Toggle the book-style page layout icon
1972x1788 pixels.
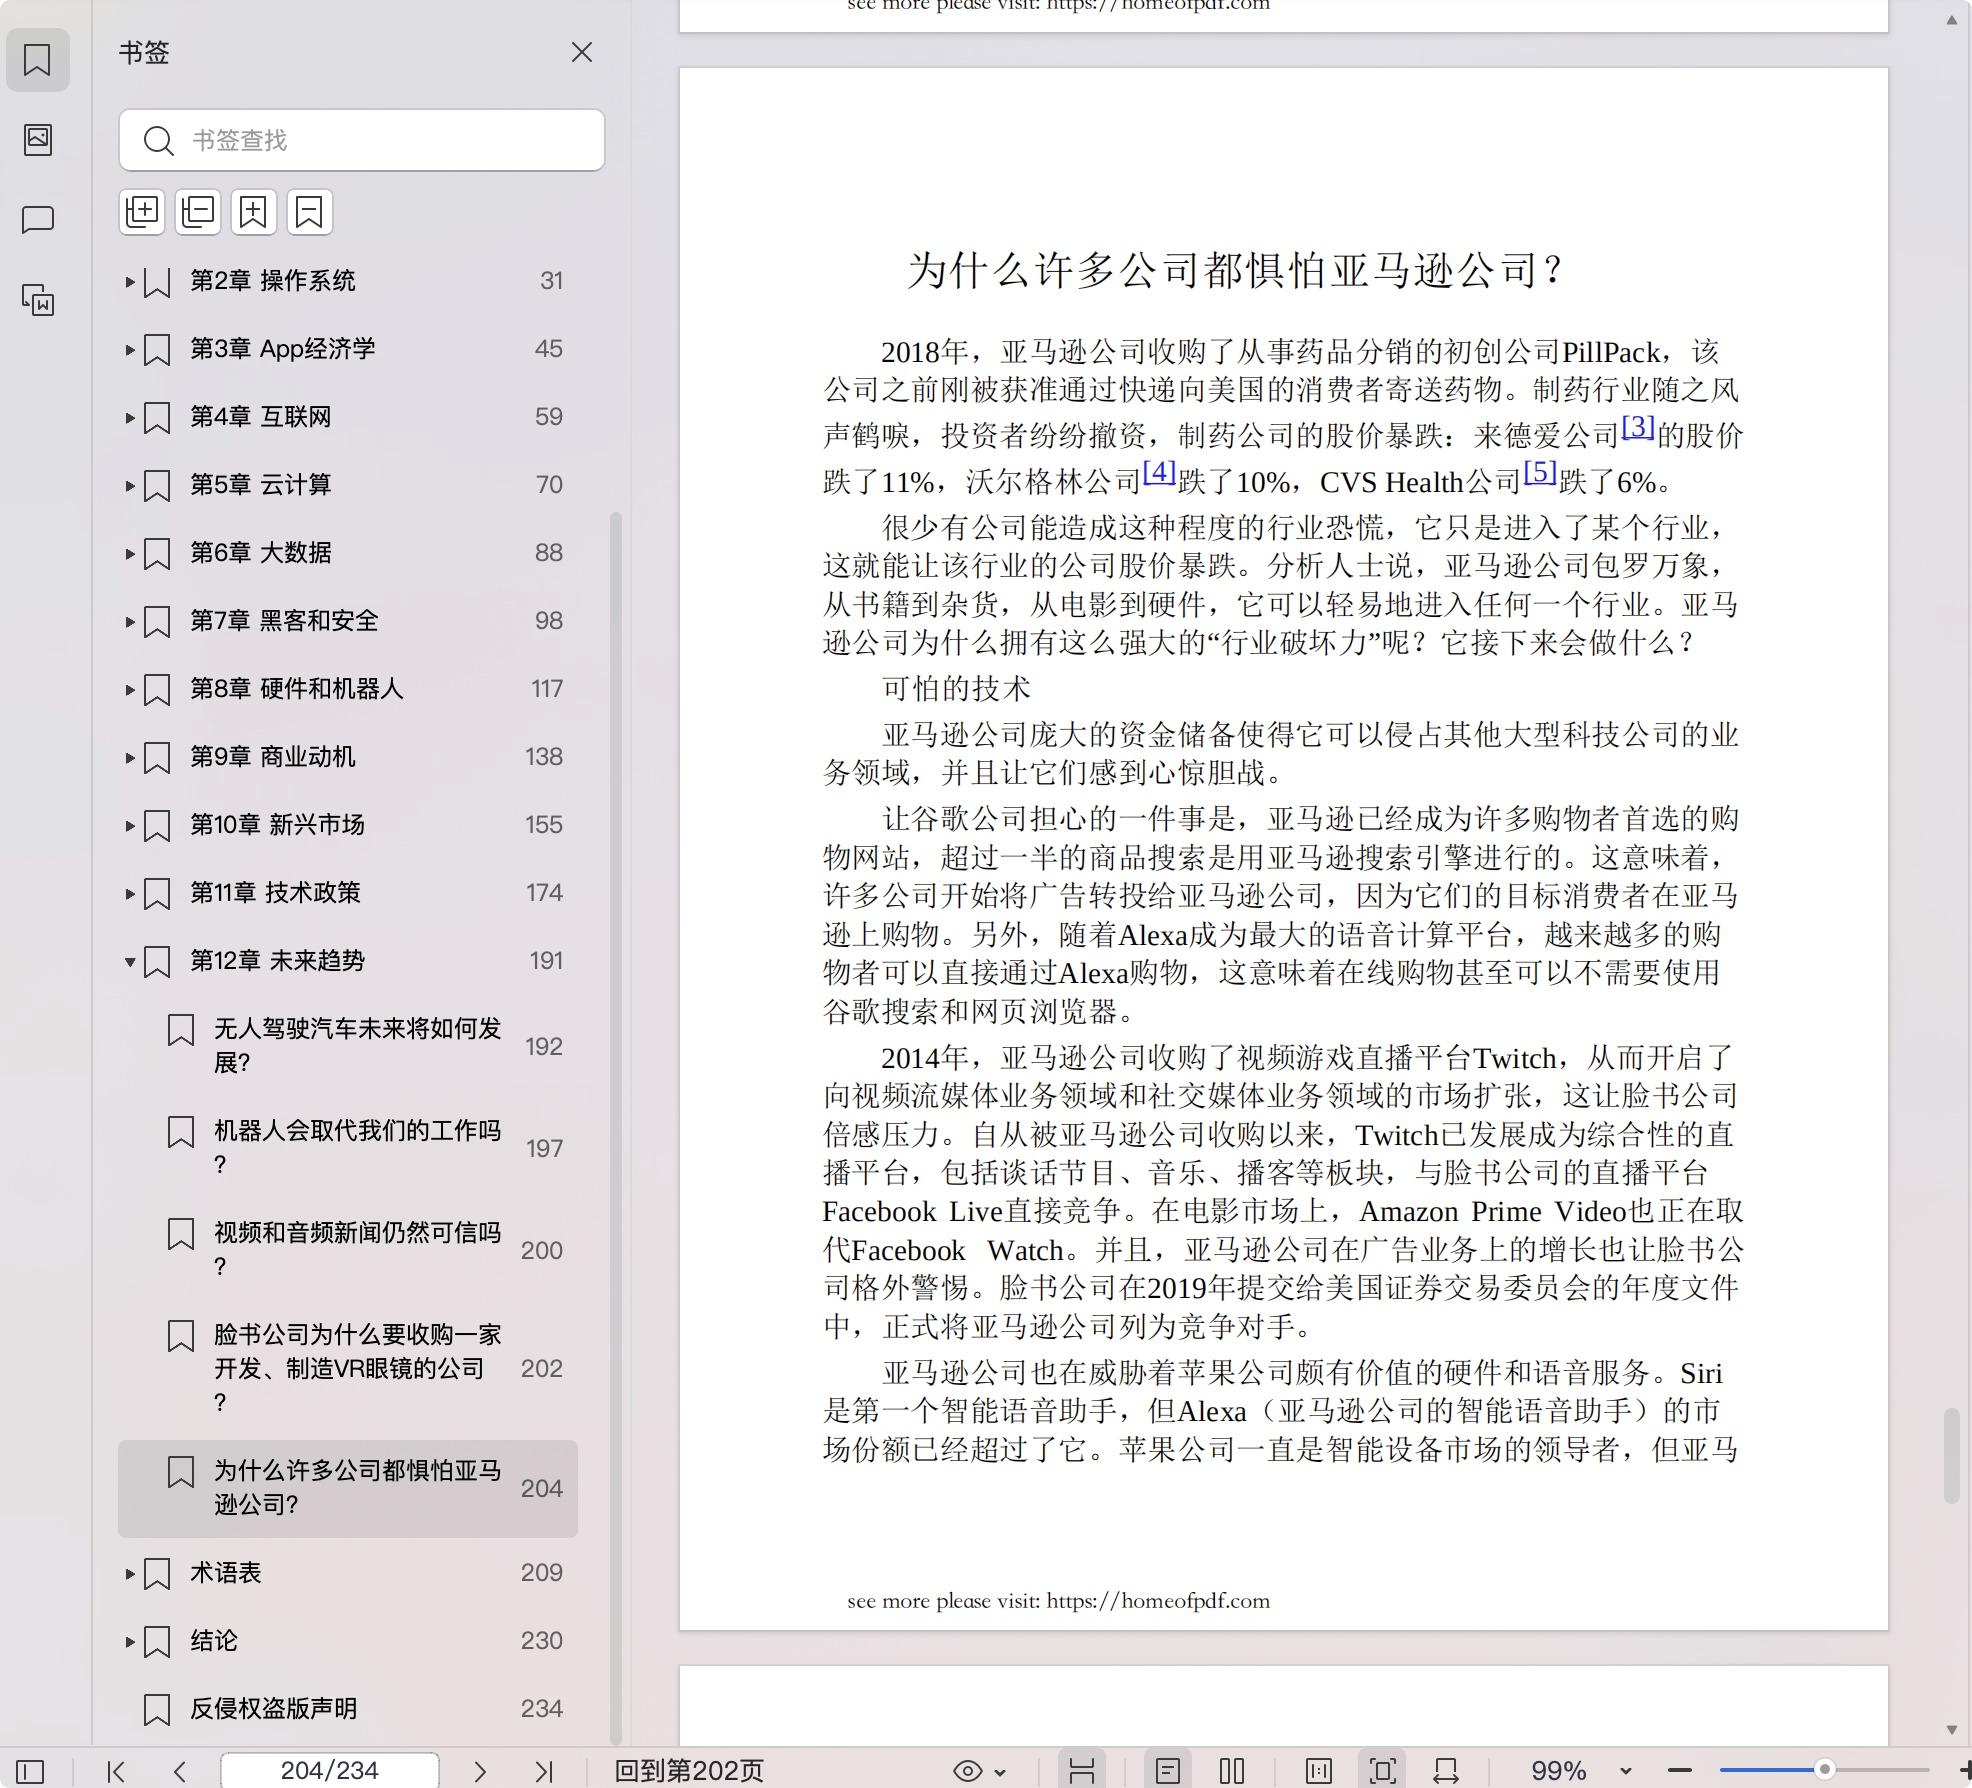(x=1319, y=1771)
